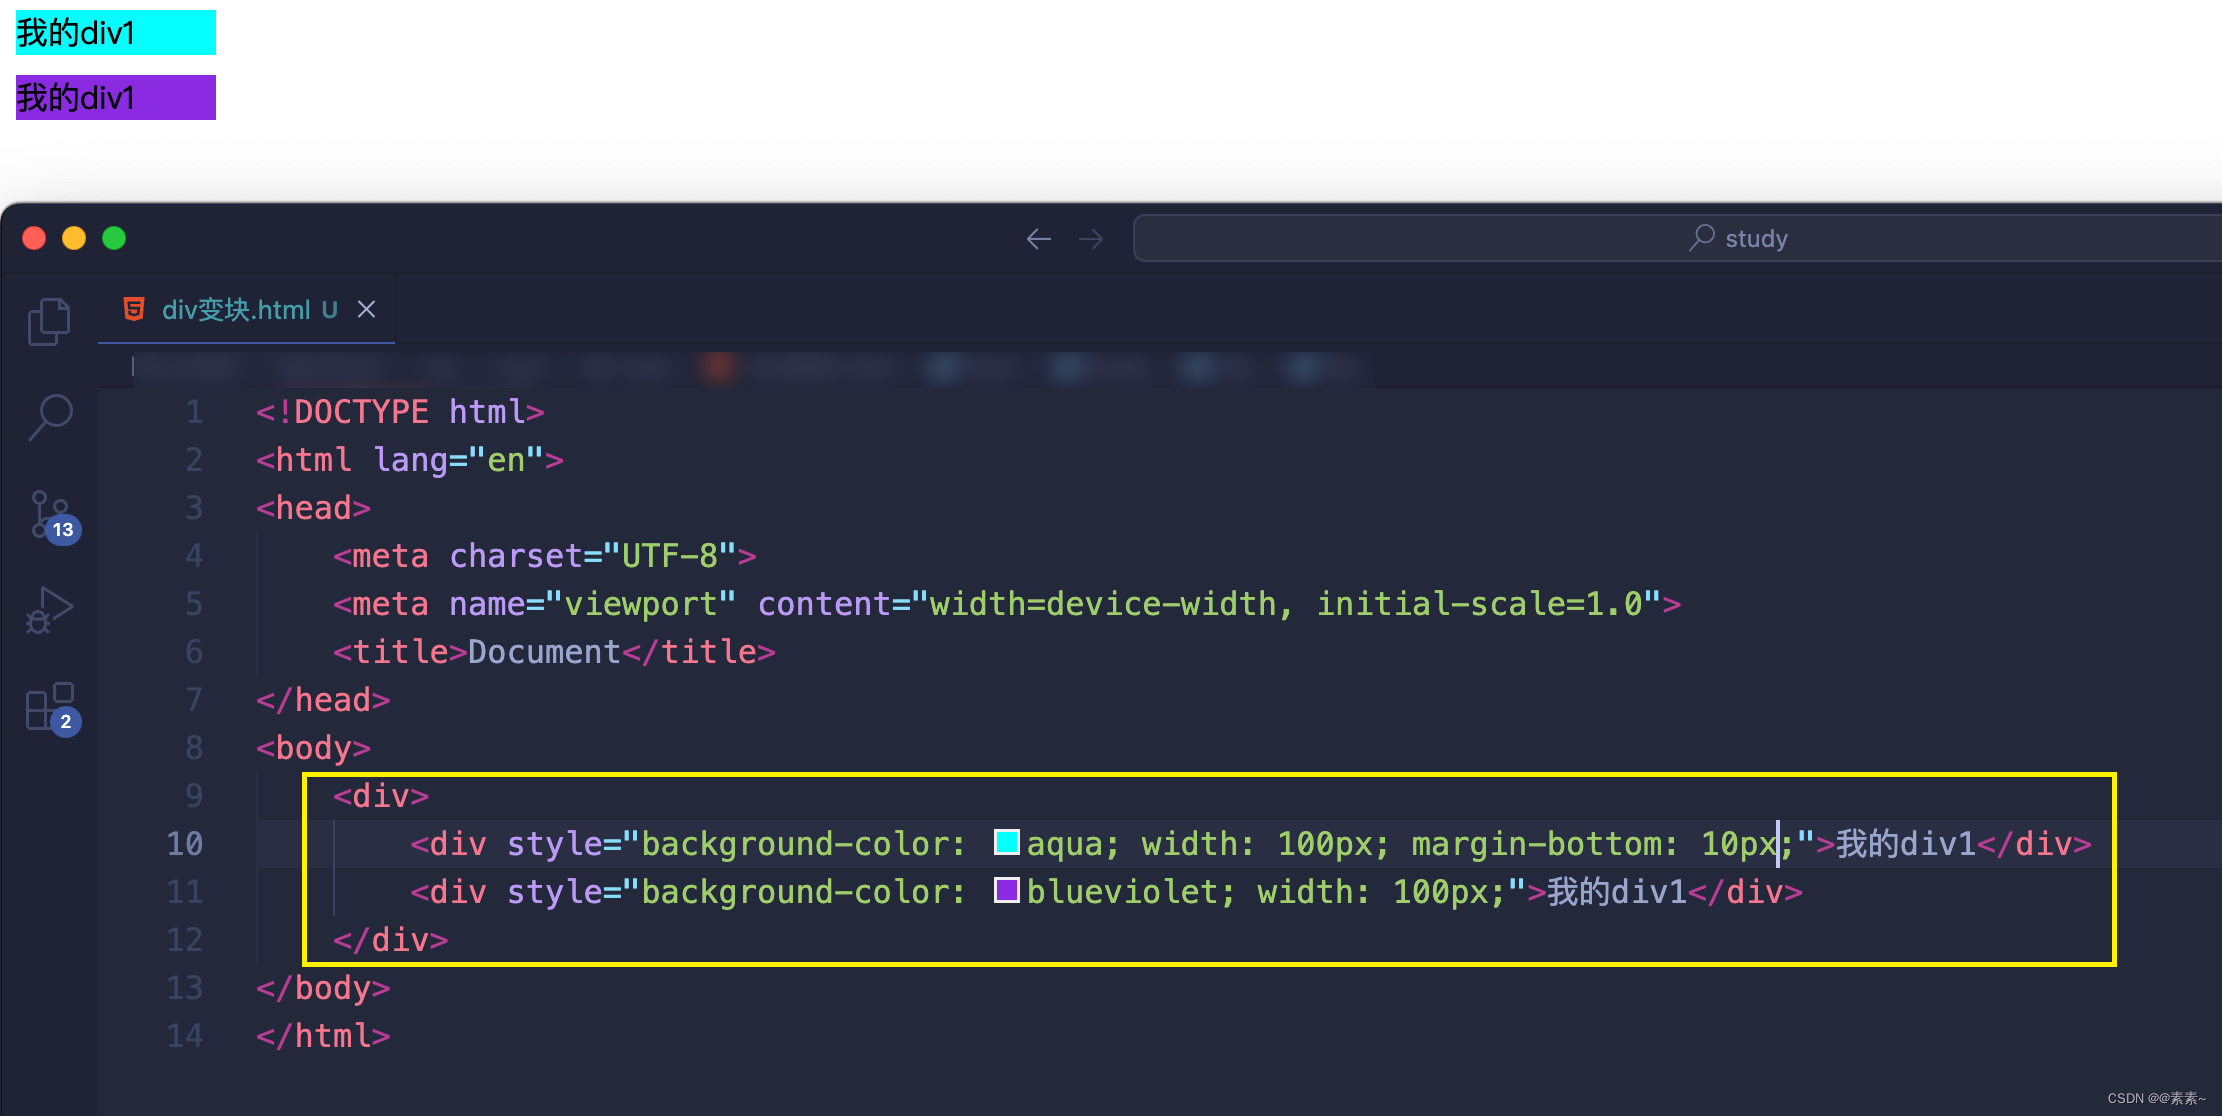Click the HTML5 file icon in tab
This screenshot has width=2222, height=1116.
(134, 309)
